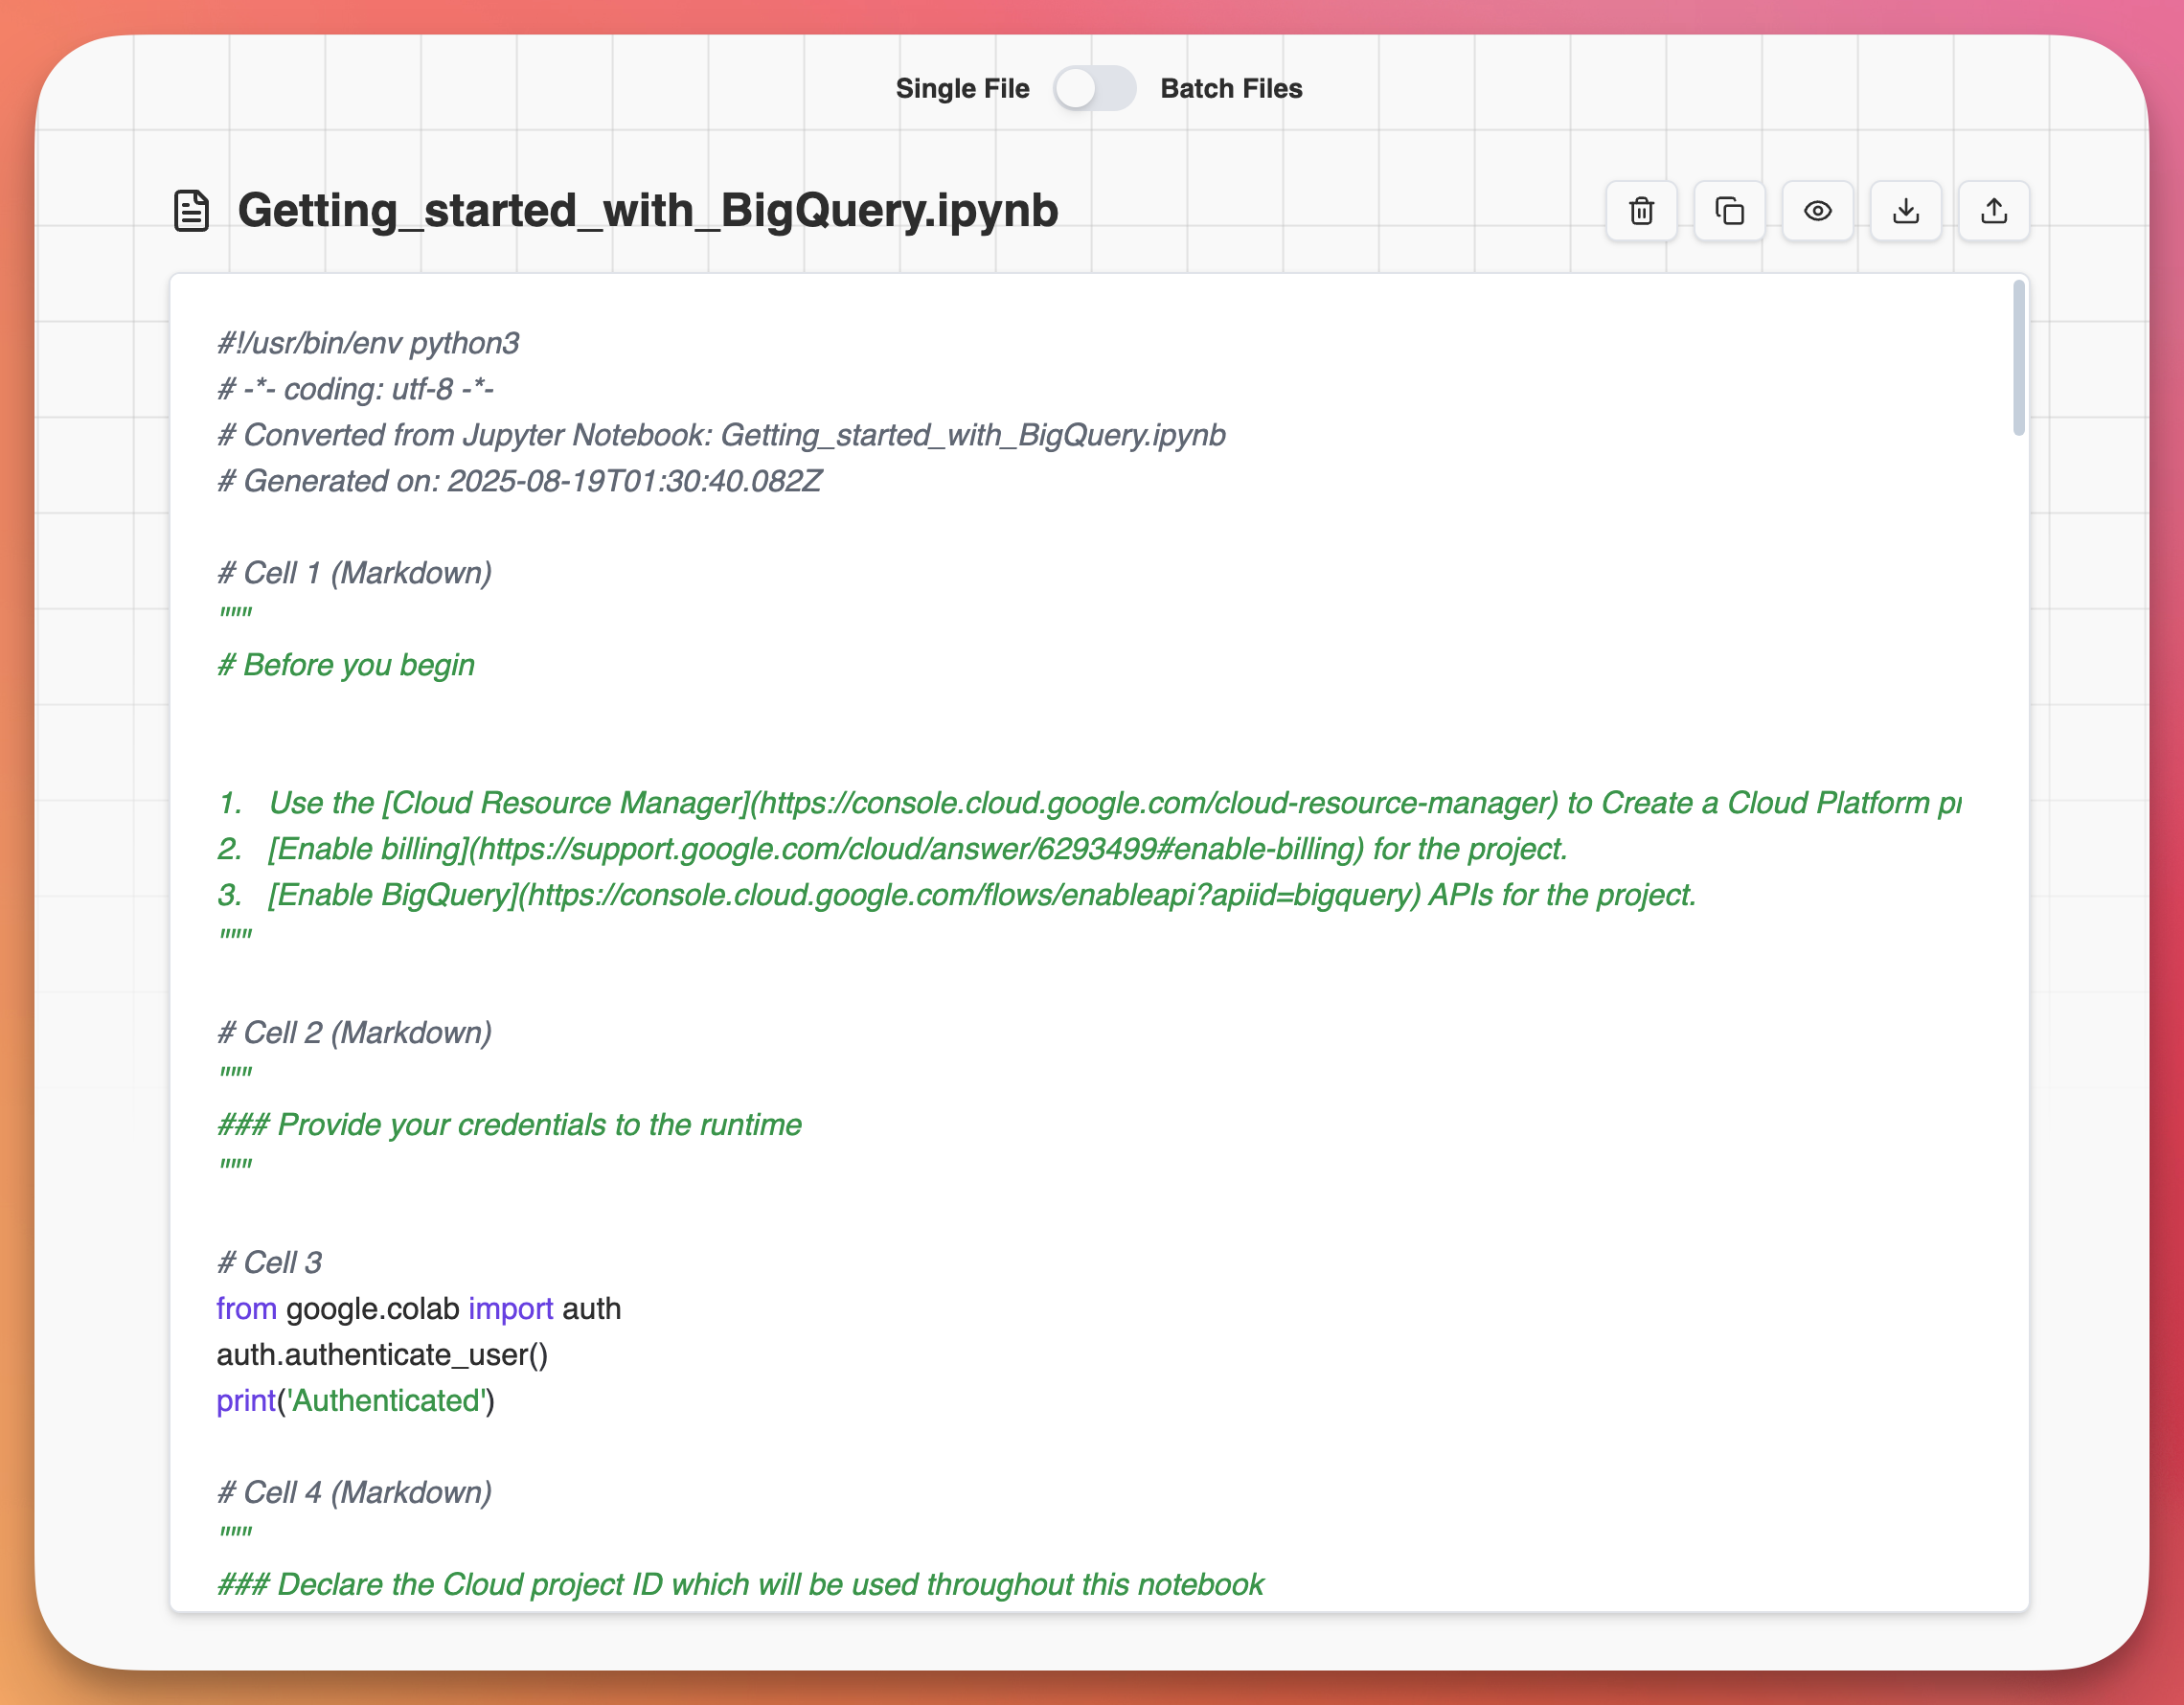This screenshot has width=2184, height=1705.
Task: Delete the file with the trash icon
Action: pyautogui.click(x=1641, y=211)
